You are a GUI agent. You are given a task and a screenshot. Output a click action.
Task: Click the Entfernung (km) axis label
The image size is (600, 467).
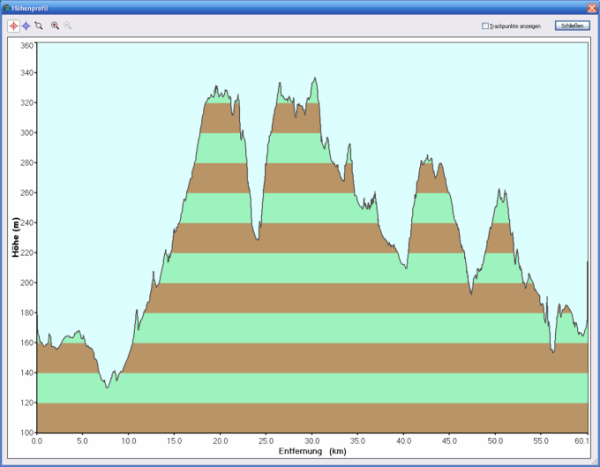pos(311,451)
